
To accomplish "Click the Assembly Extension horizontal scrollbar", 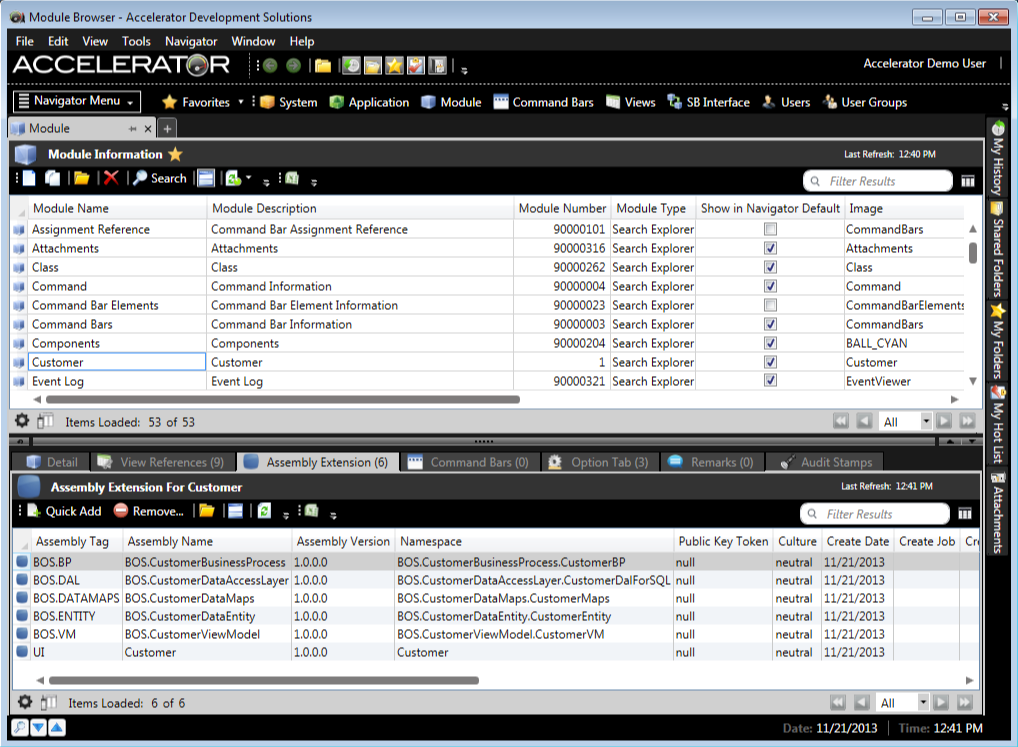I will 264,680.
